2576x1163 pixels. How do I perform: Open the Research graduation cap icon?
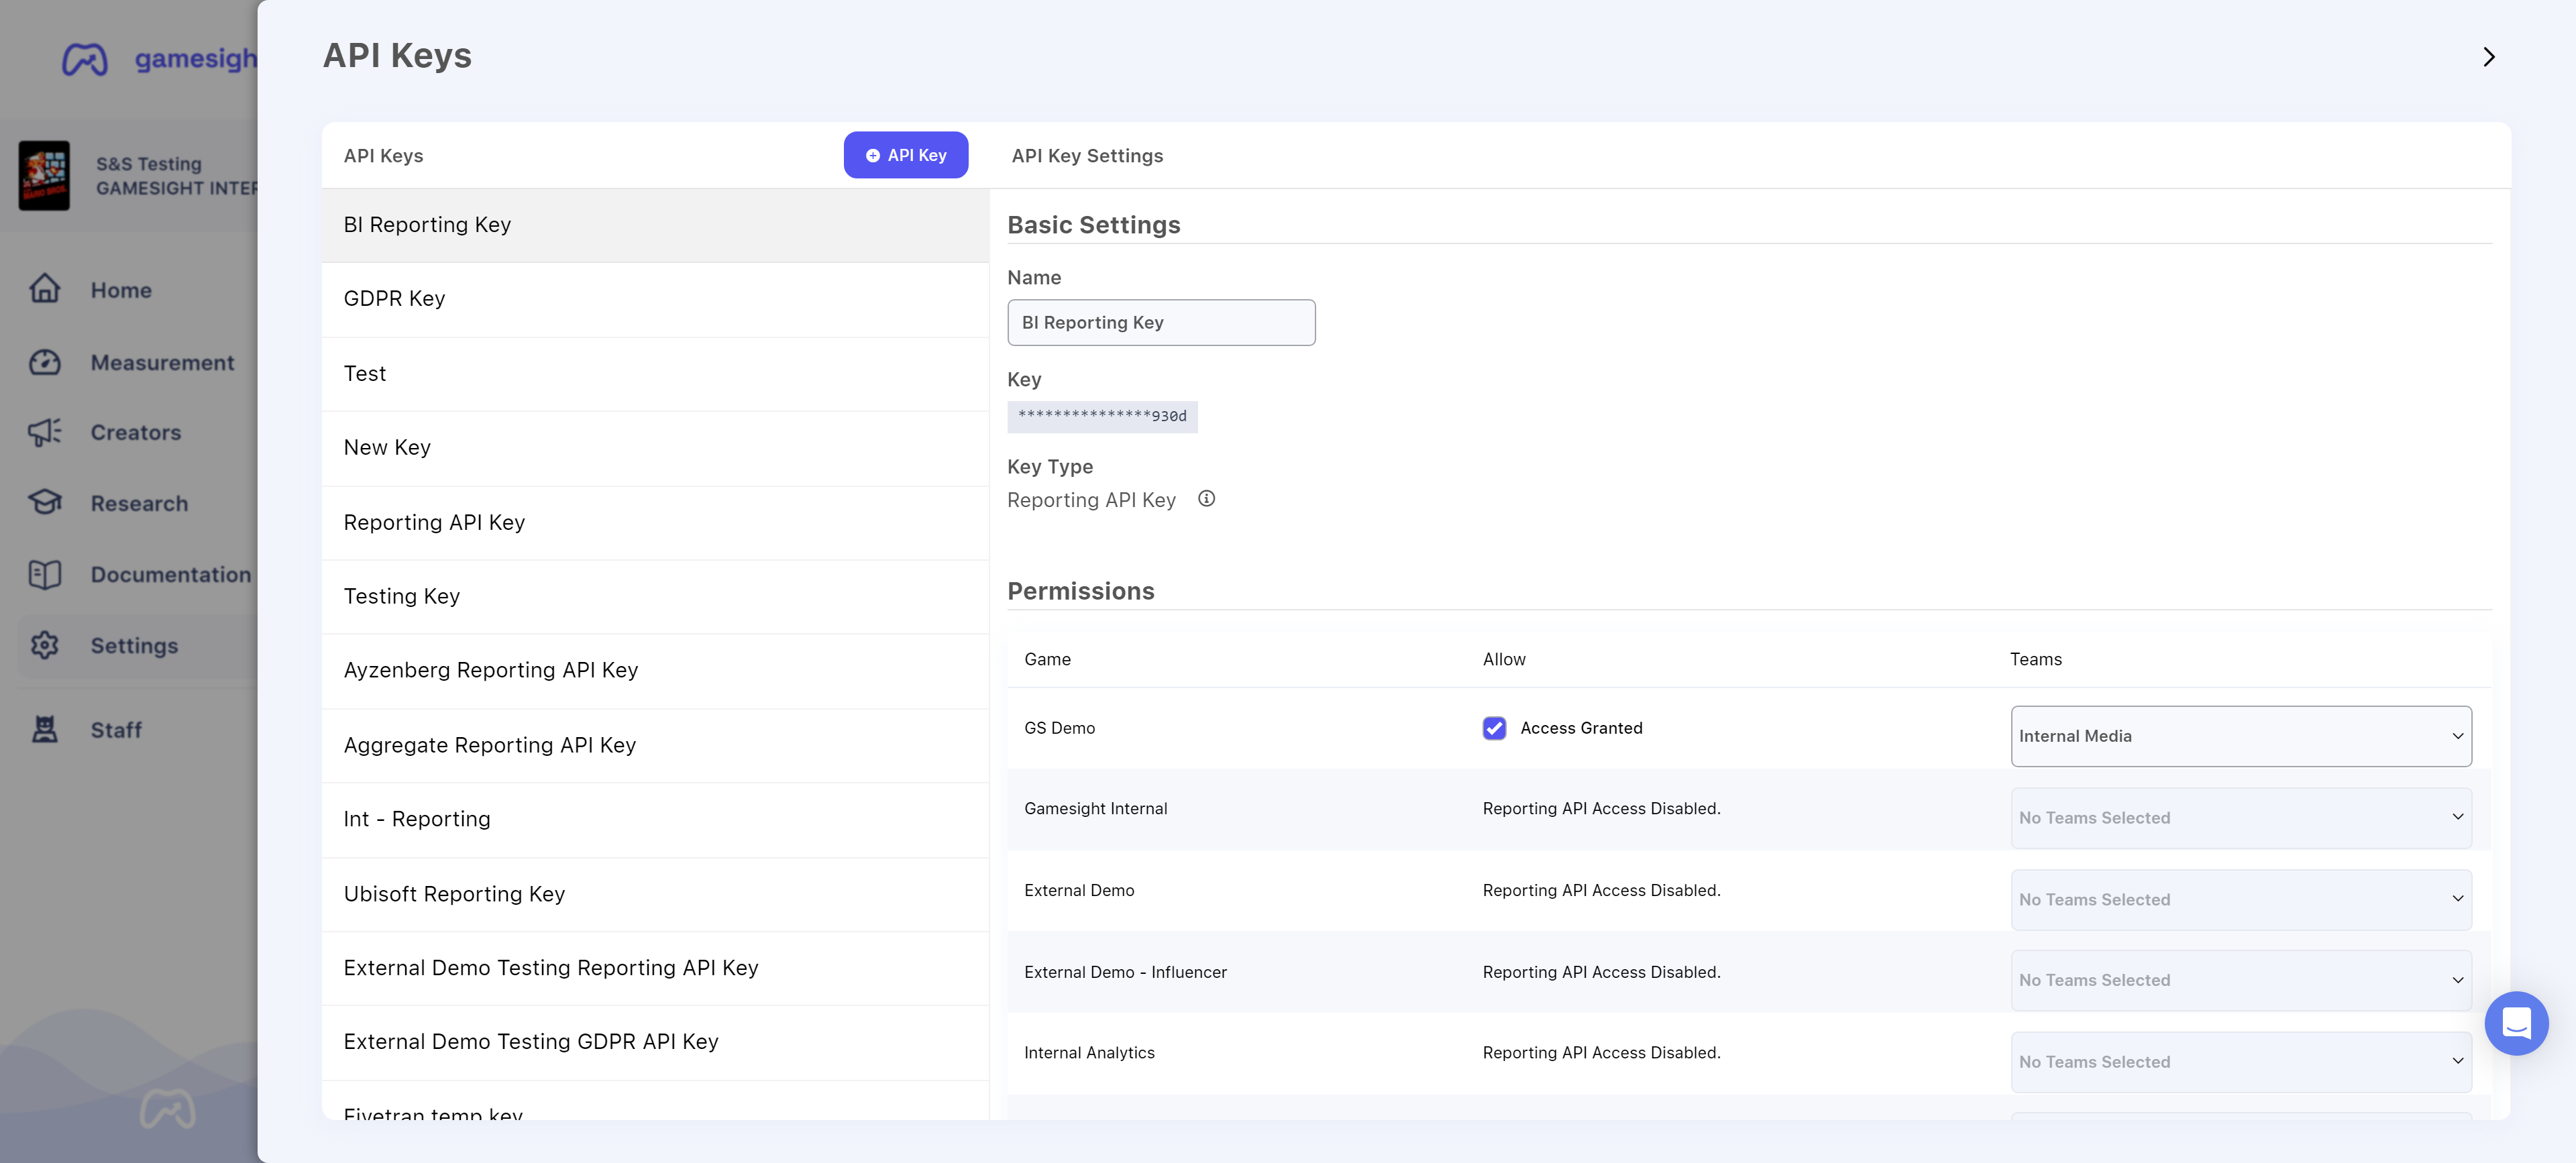pos(45,503)
